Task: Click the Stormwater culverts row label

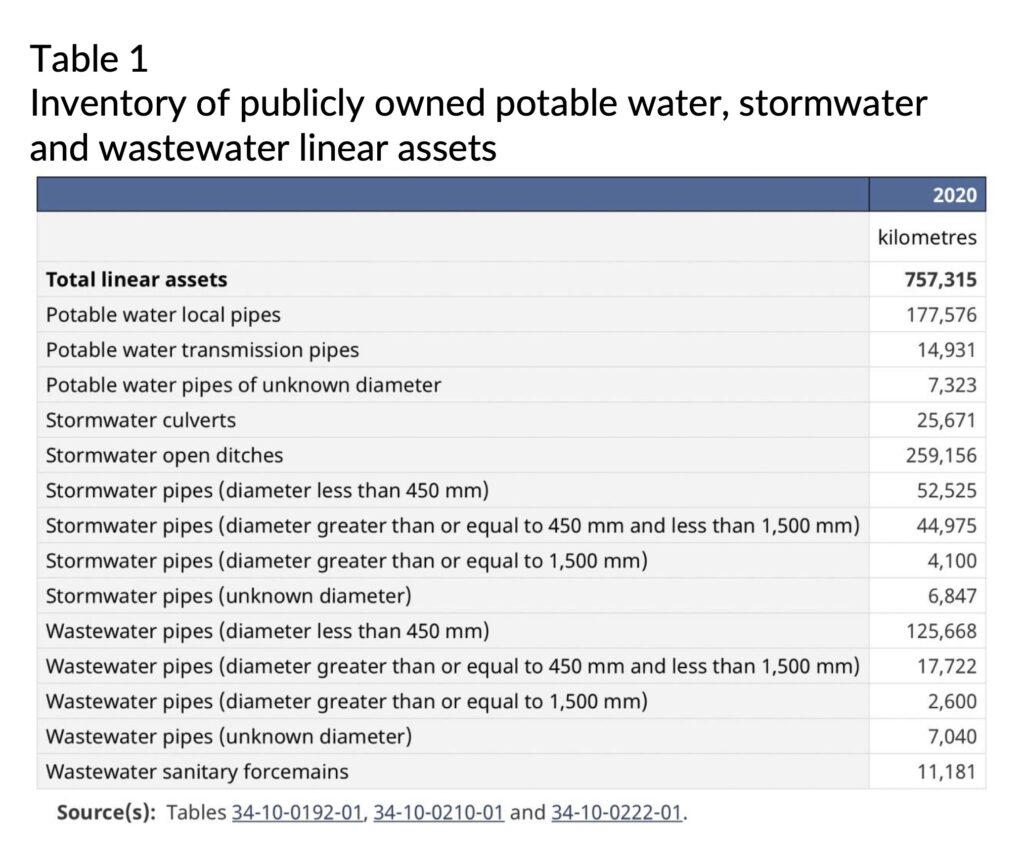Action: [140, 420]
